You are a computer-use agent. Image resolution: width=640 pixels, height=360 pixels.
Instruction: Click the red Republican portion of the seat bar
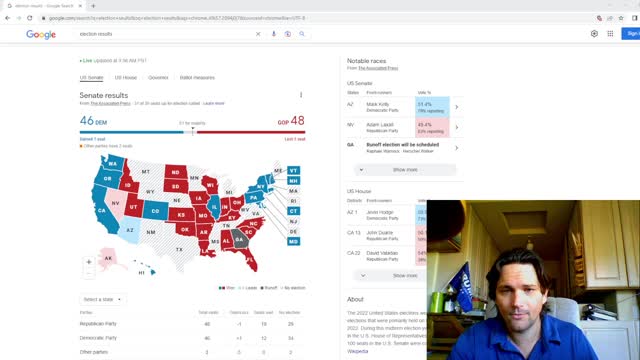(x=251, y=132)
